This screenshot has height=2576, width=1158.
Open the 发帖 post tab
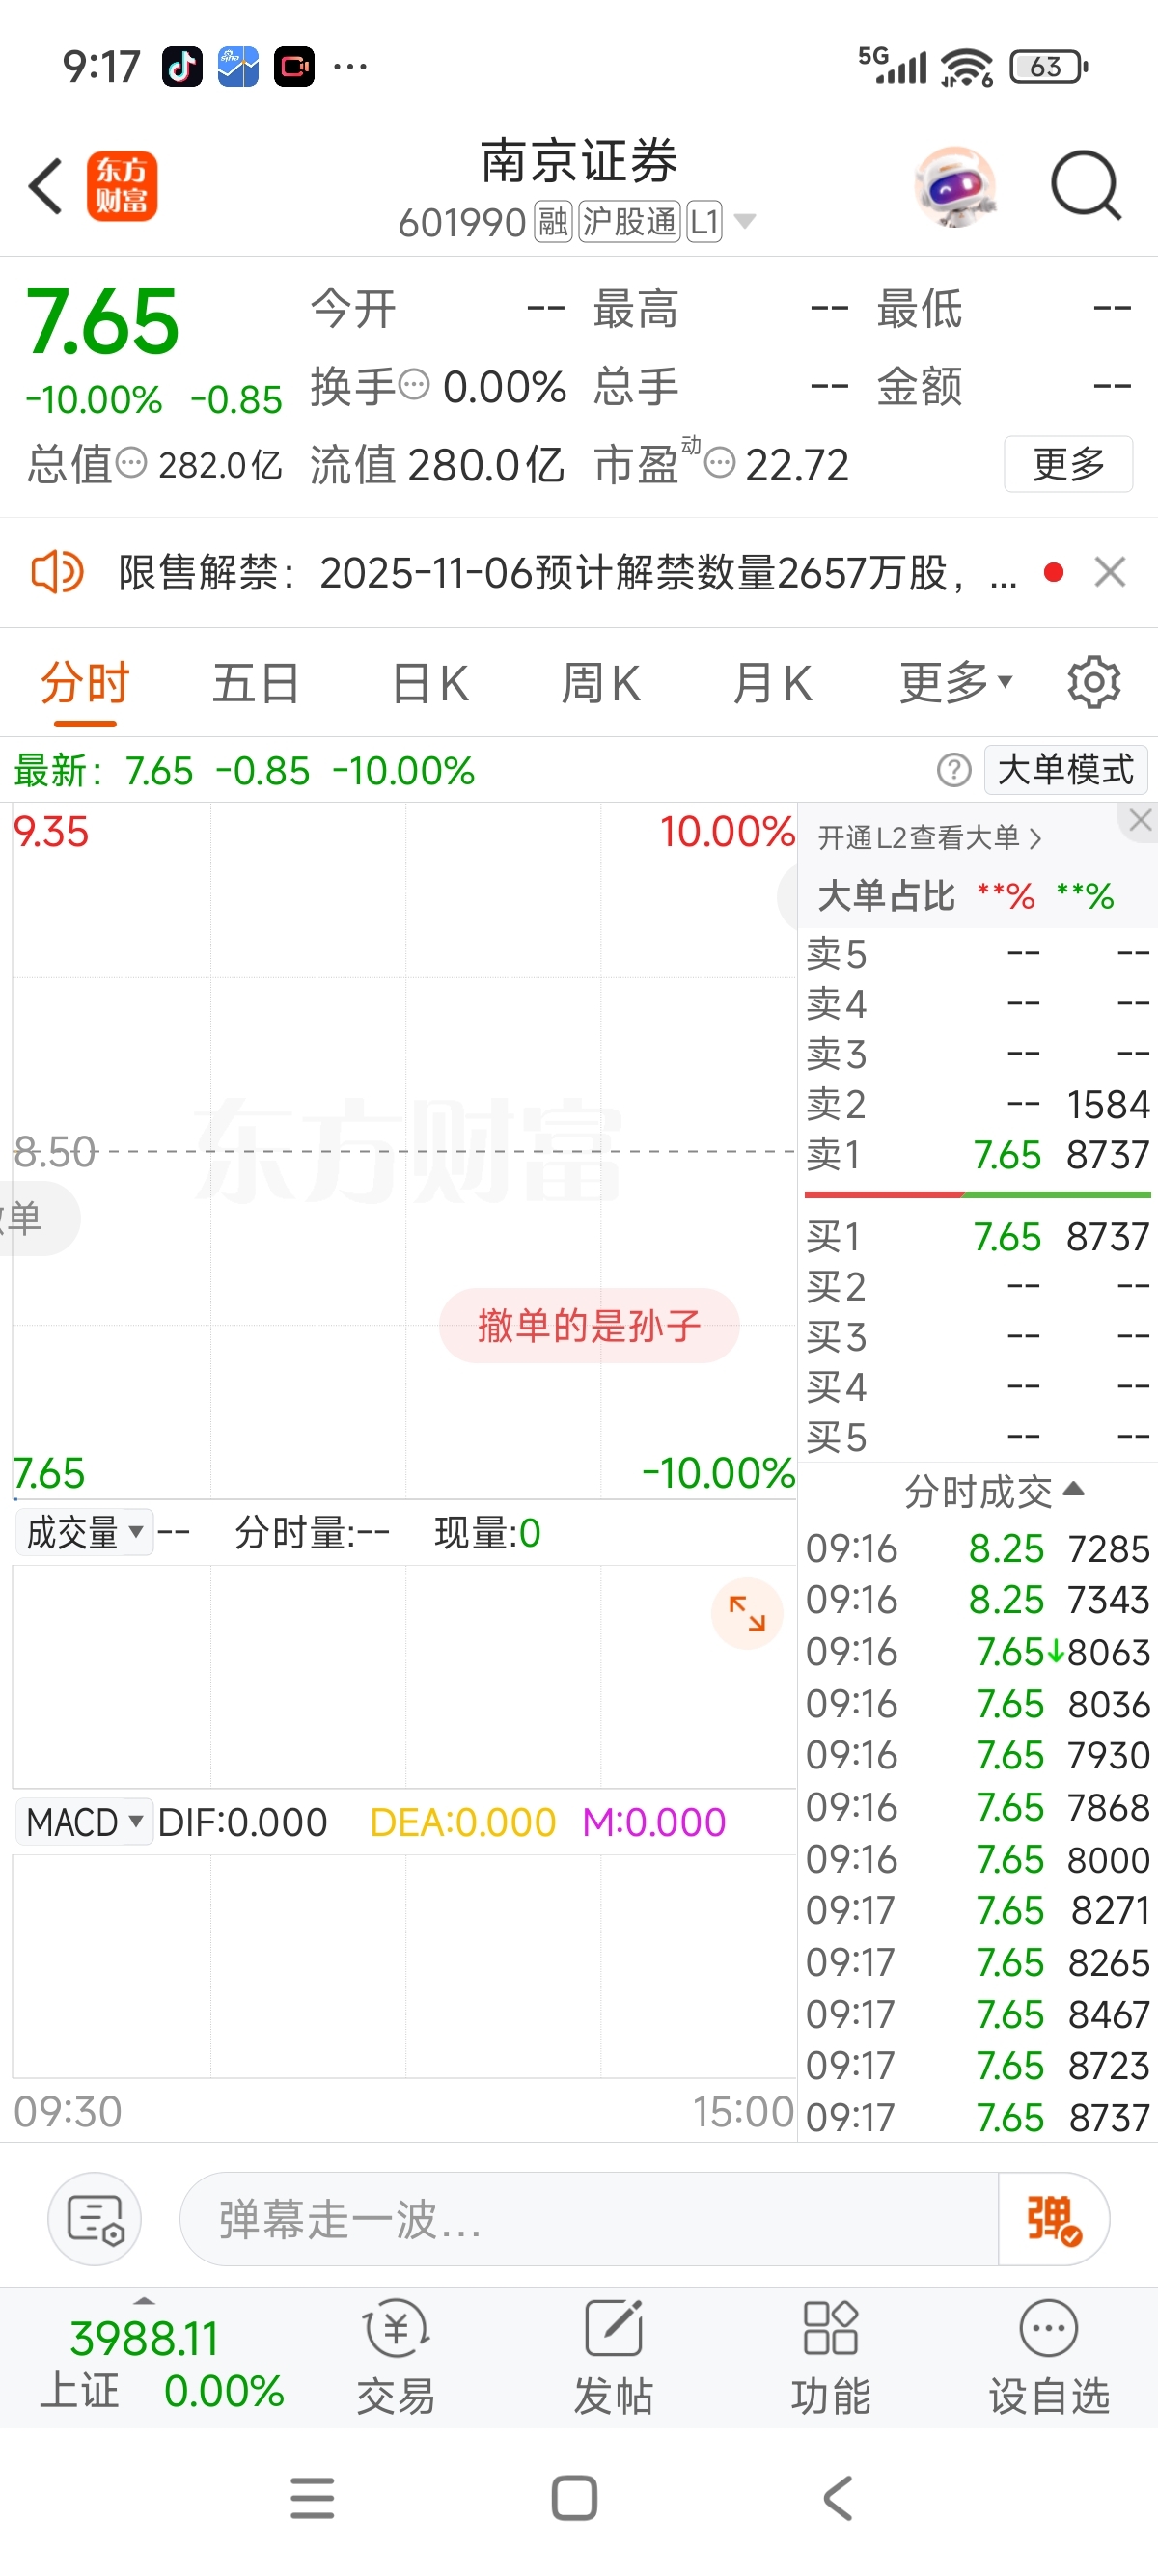click(613, 2358)
